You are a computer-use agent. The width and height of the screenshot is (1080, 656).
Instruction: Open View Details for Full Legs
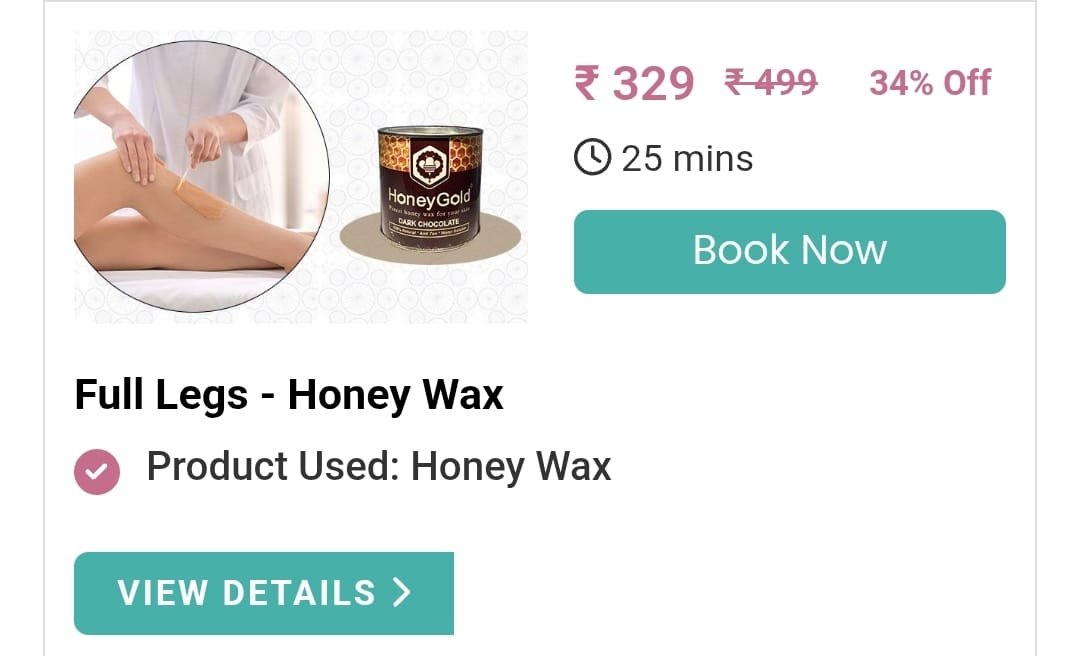tap(264, 593)
